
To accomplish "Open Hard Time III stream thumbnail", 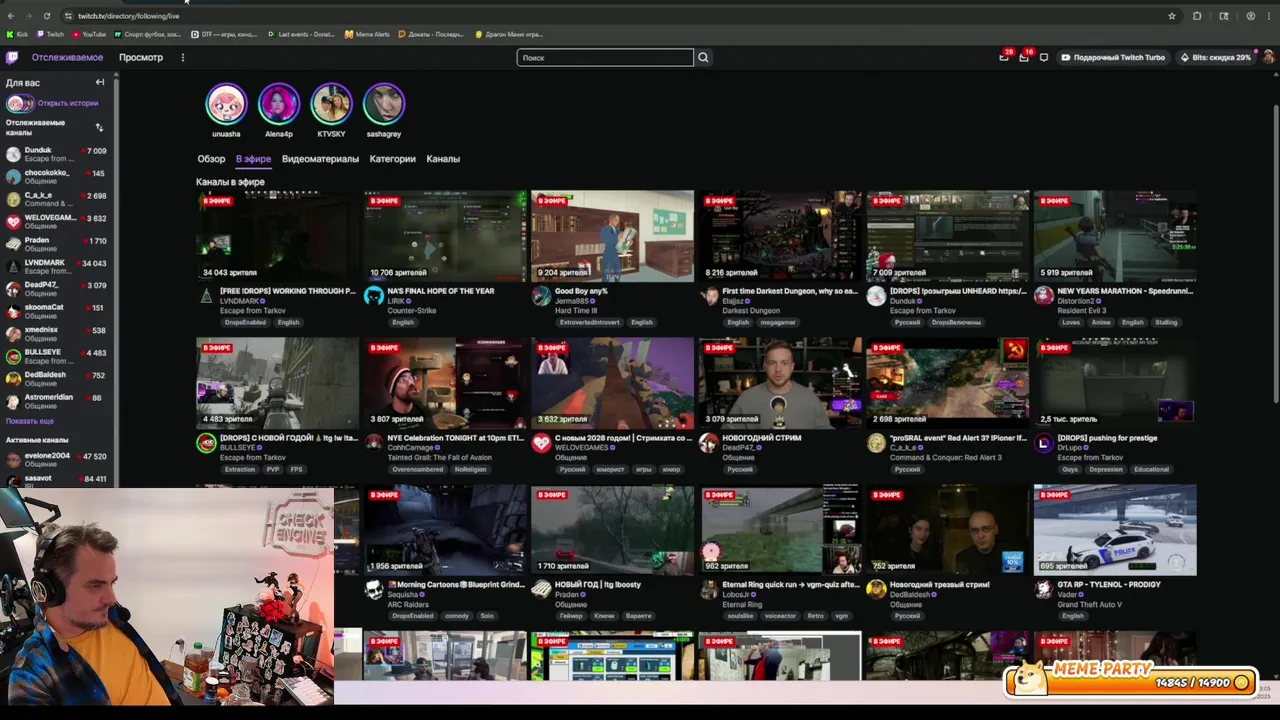I will coord(612,236).
